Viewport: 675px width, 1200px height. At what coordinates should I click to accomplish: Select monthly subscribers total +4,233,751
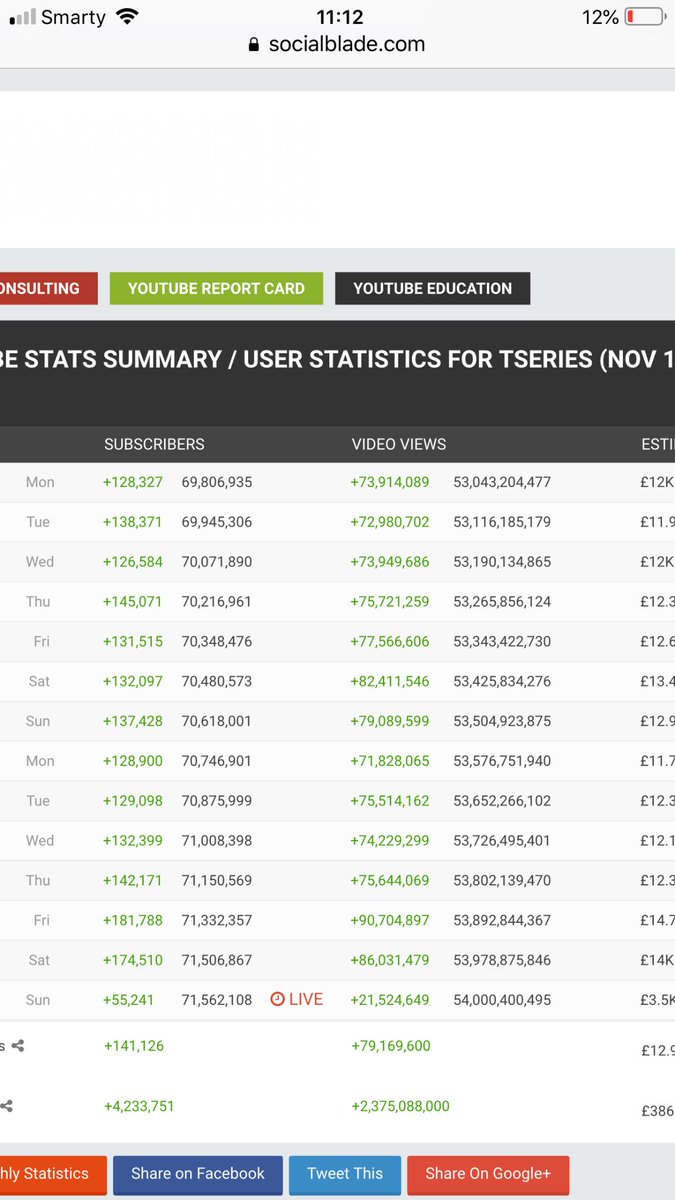click(x=139, y=1106)
